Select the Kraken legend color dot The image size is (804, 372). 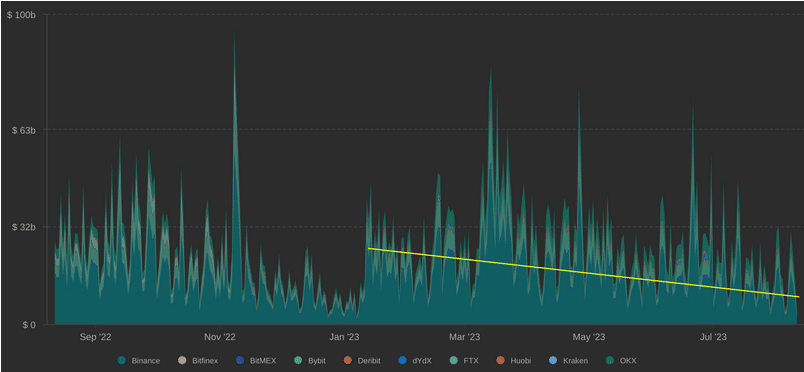pos(553,361)
